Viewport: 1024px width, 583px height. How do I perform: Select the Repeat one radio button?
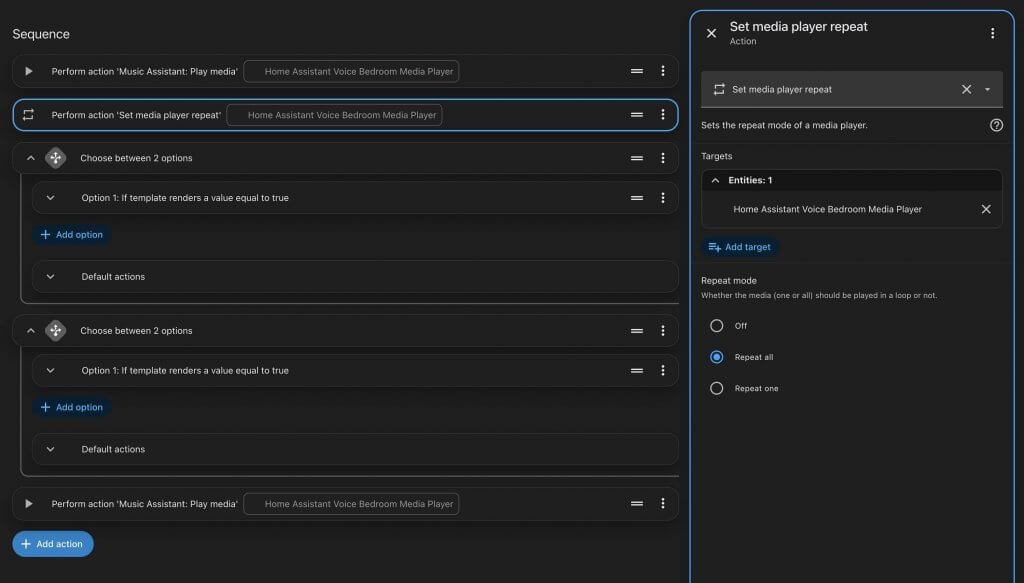pyautogui.click(x=716, y=388)
